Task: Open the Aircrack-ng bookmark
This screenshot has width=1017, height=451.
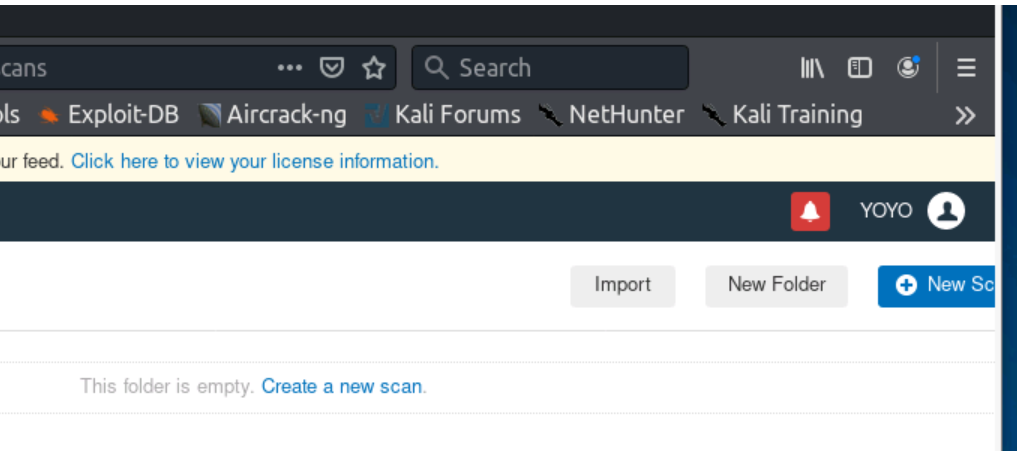Action: 273,115
